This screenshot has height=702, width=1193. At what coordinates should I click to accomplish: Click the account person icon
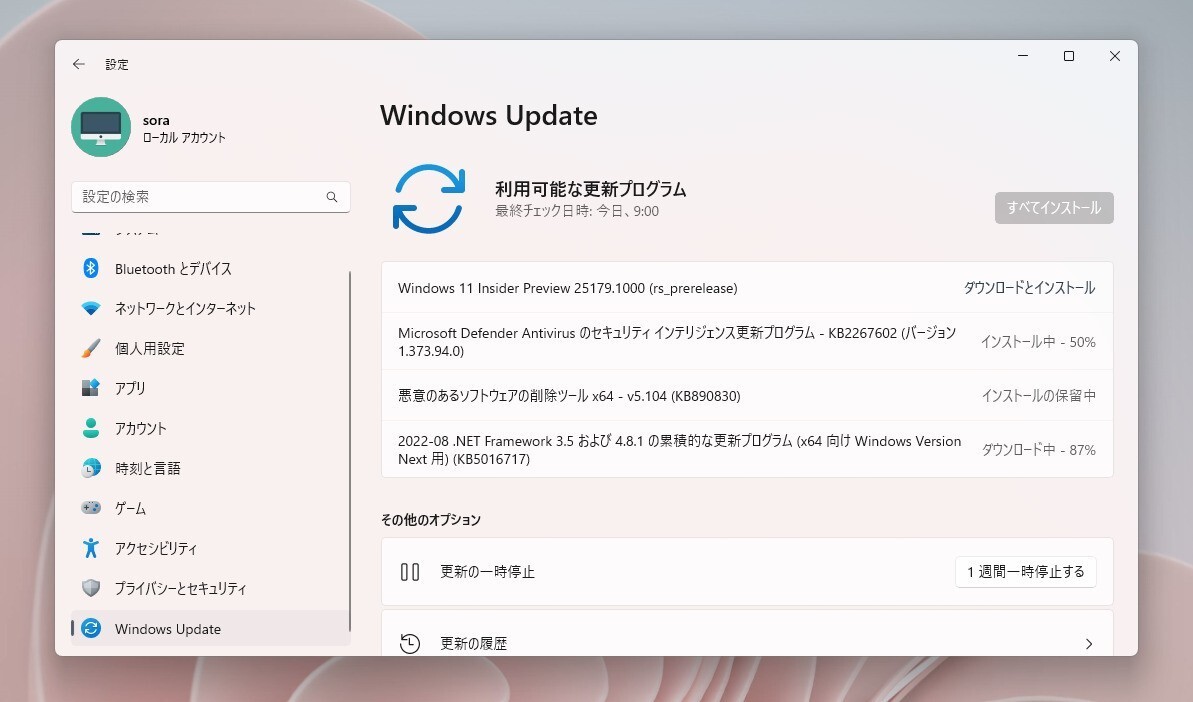[91, 428]
